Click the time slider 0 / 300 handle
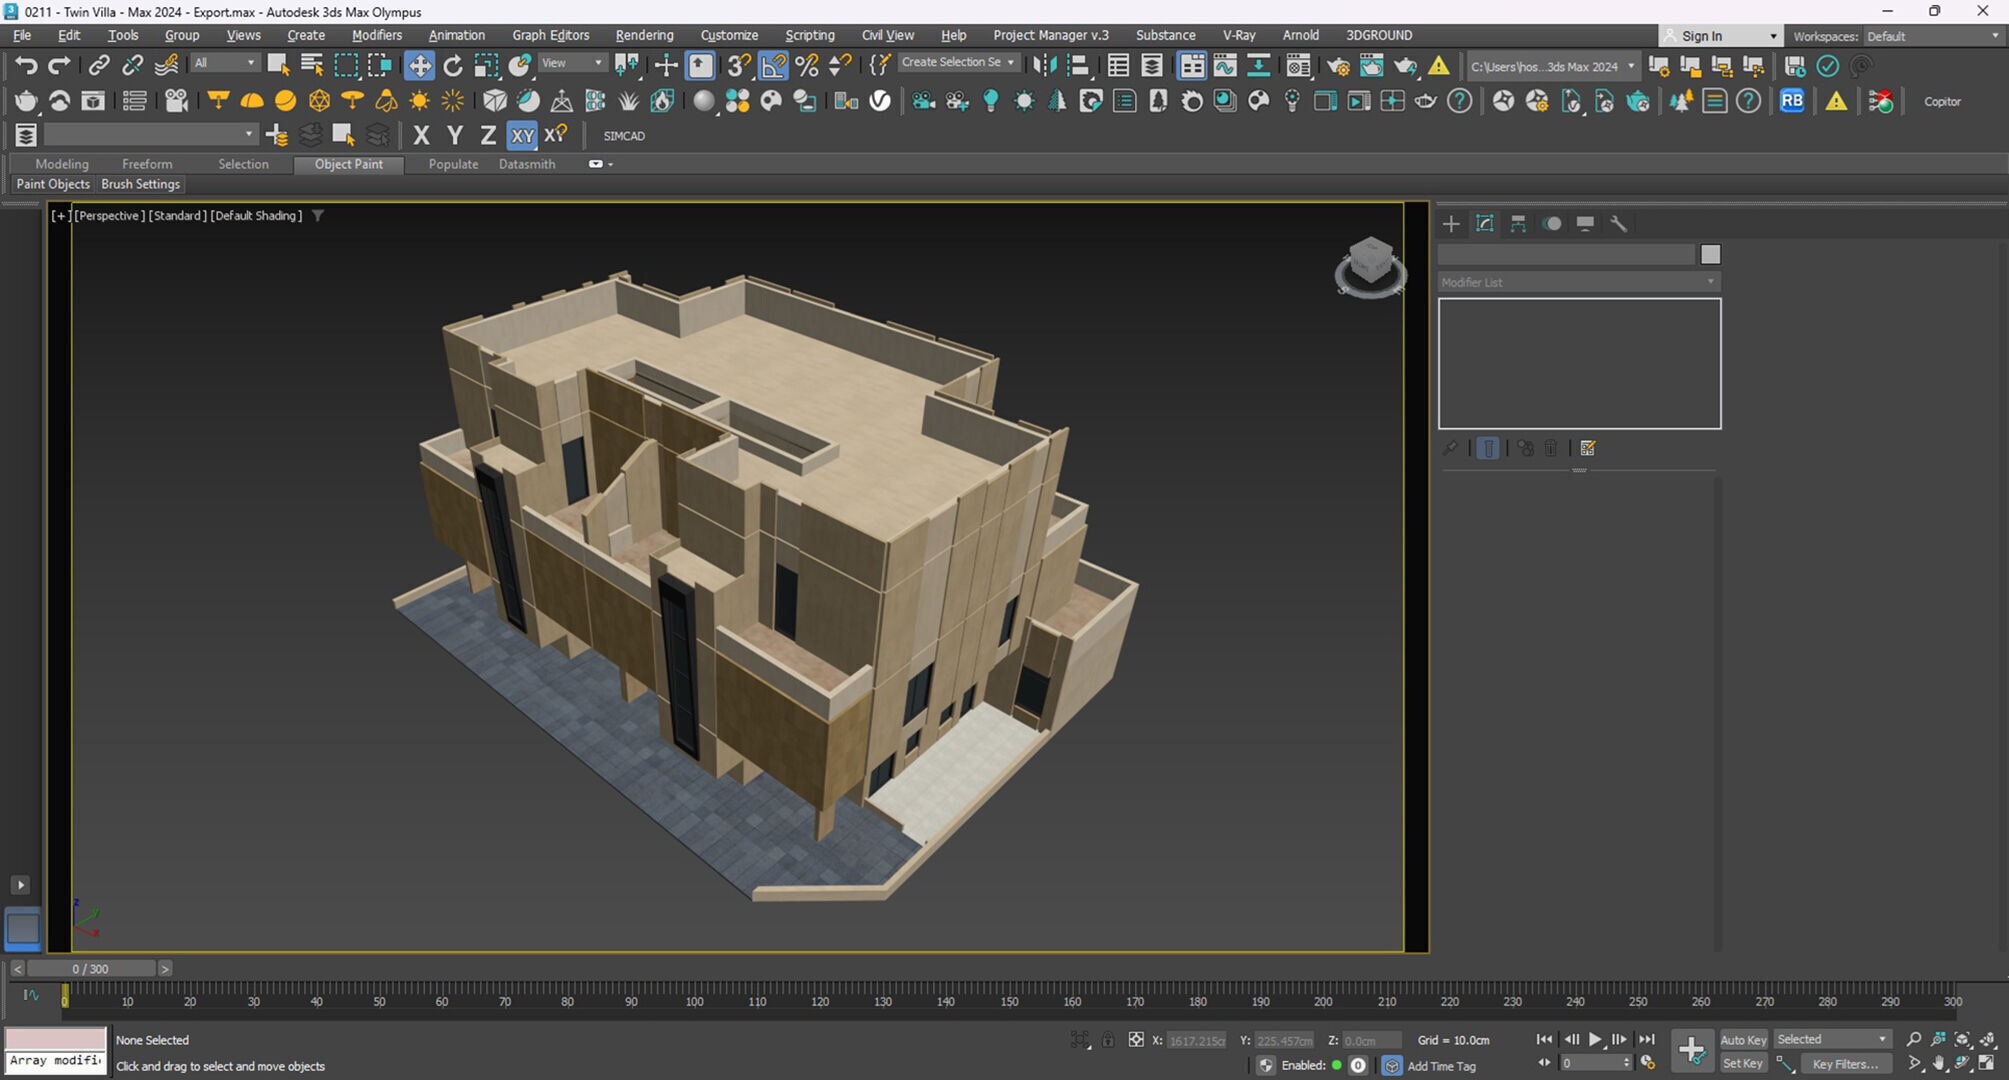This screenshot has width=2009, height=1080. pos(91,968)
